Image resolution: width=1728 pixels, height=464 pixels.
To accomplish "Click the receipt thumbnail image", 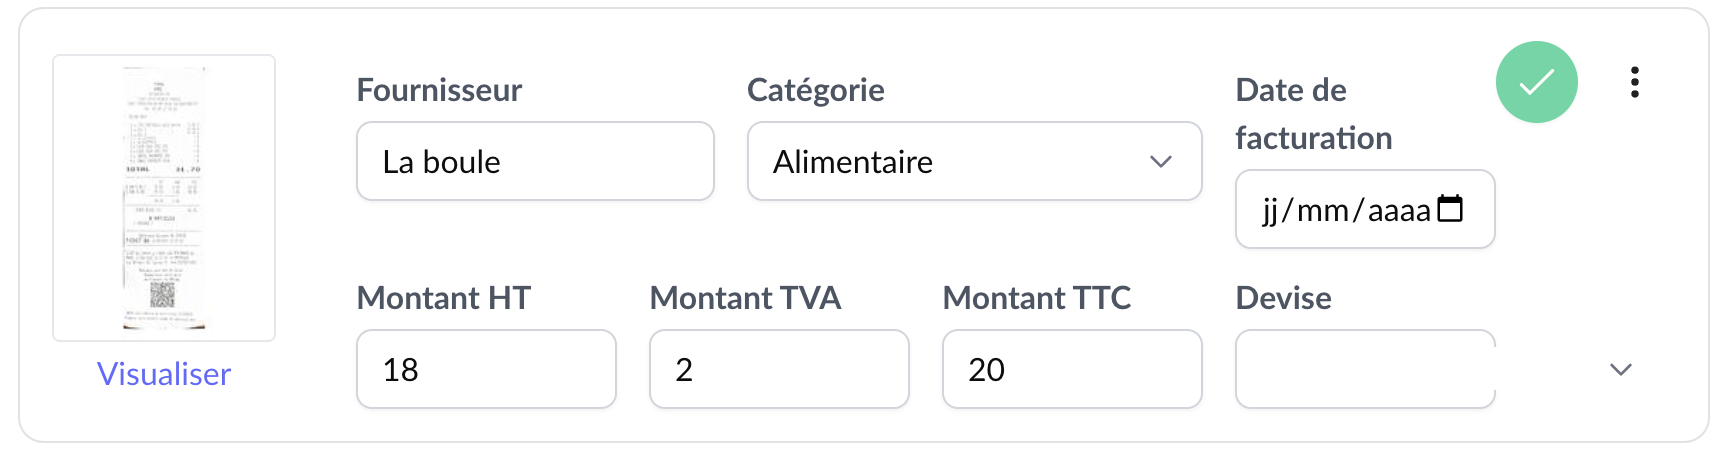I will point(164,198).
